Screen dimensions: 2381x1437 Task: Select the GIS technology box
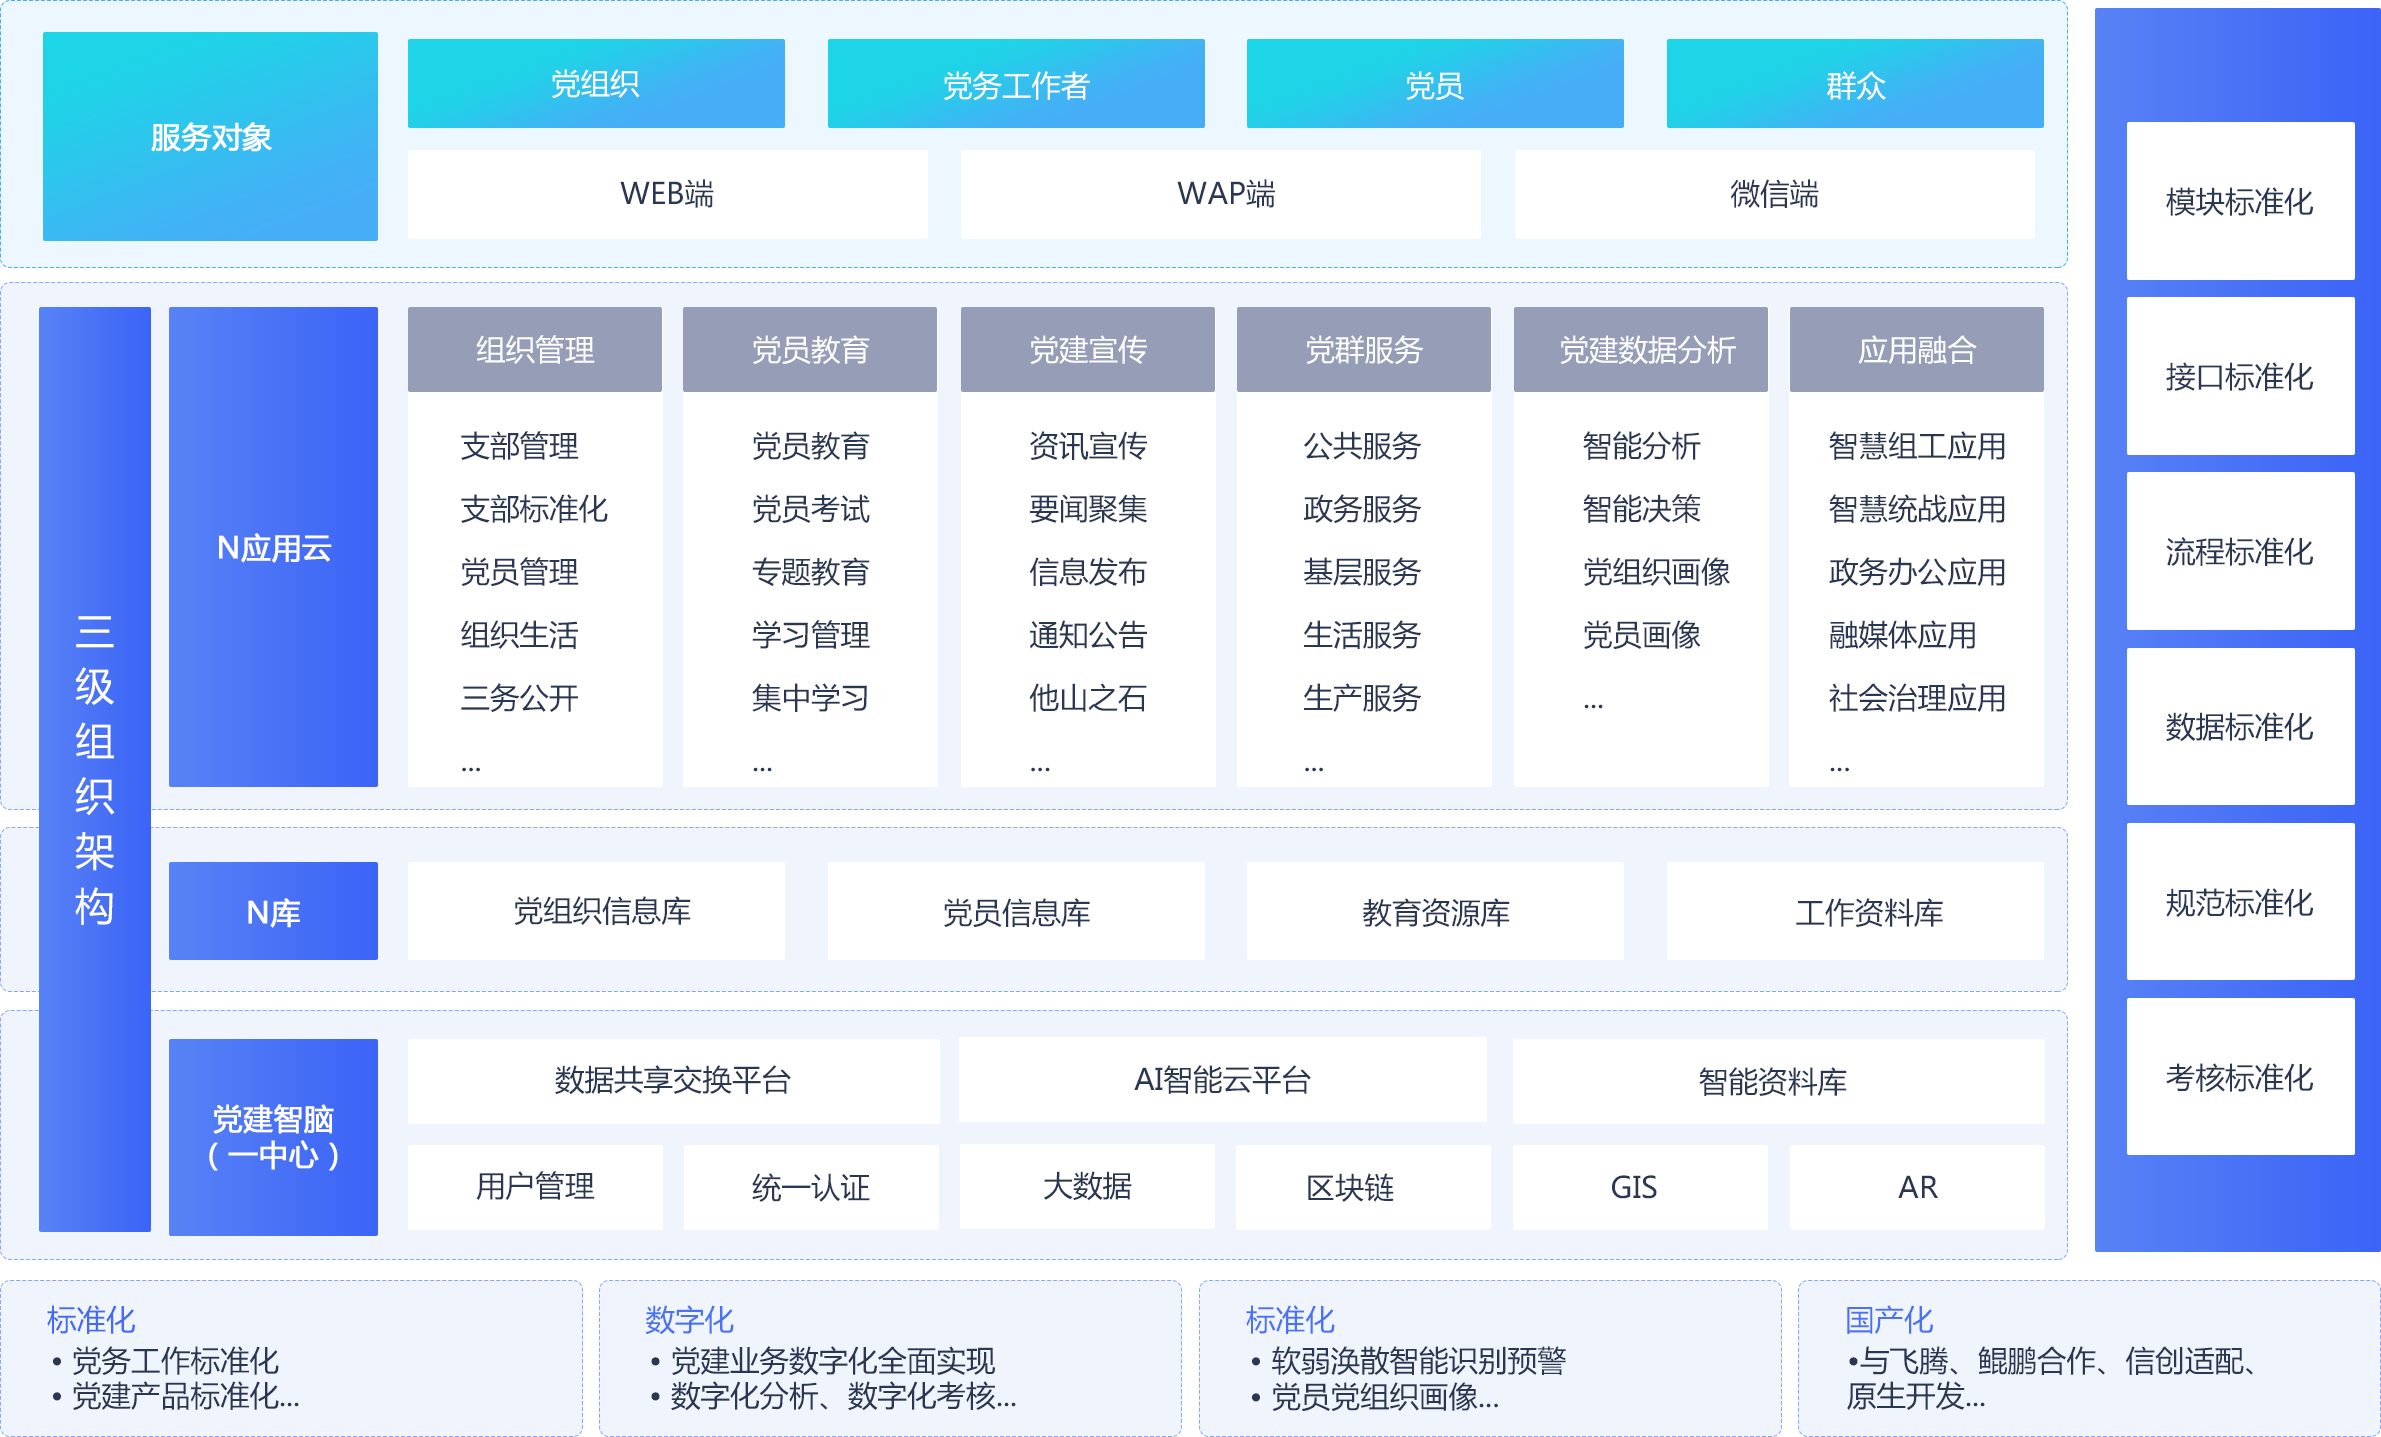point(1634,1187)
